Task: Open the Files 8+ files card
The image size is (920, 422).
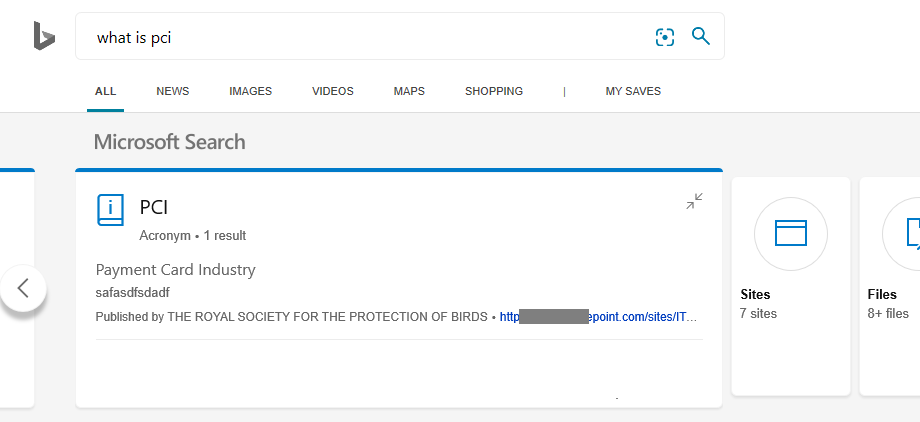Action: [890, 286]
